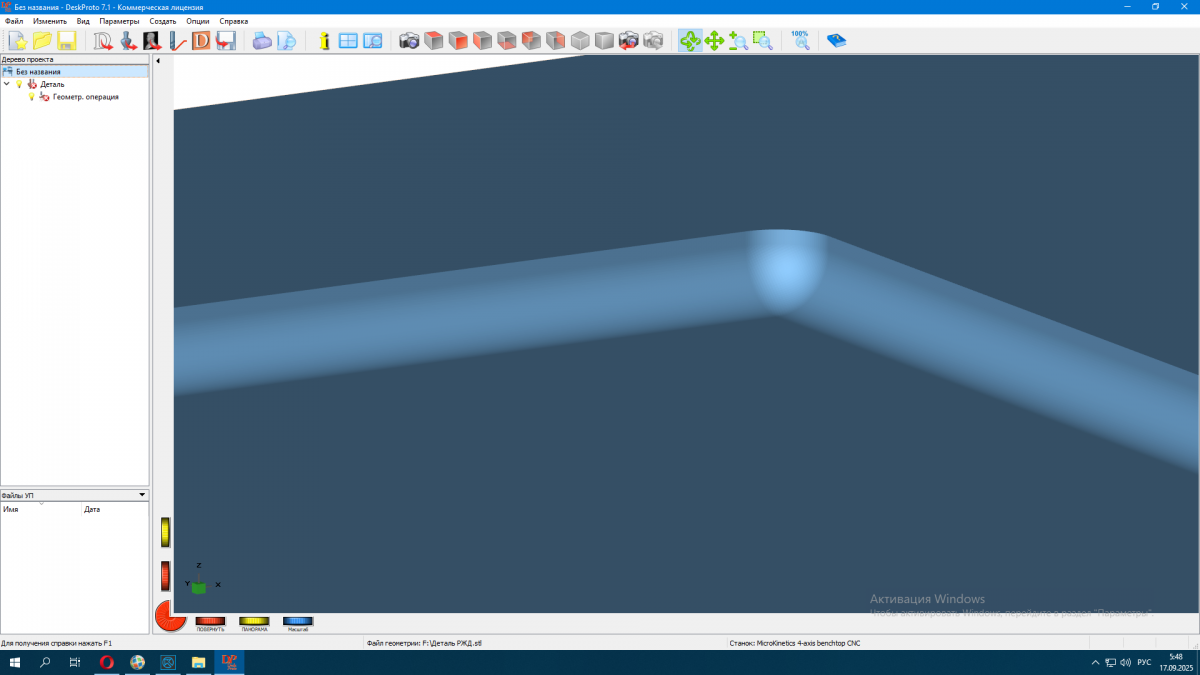The width and height of the screenshot is (1200, 675).
Task: Click the zoom 100% icon
Action: click(x=800, y=41)
